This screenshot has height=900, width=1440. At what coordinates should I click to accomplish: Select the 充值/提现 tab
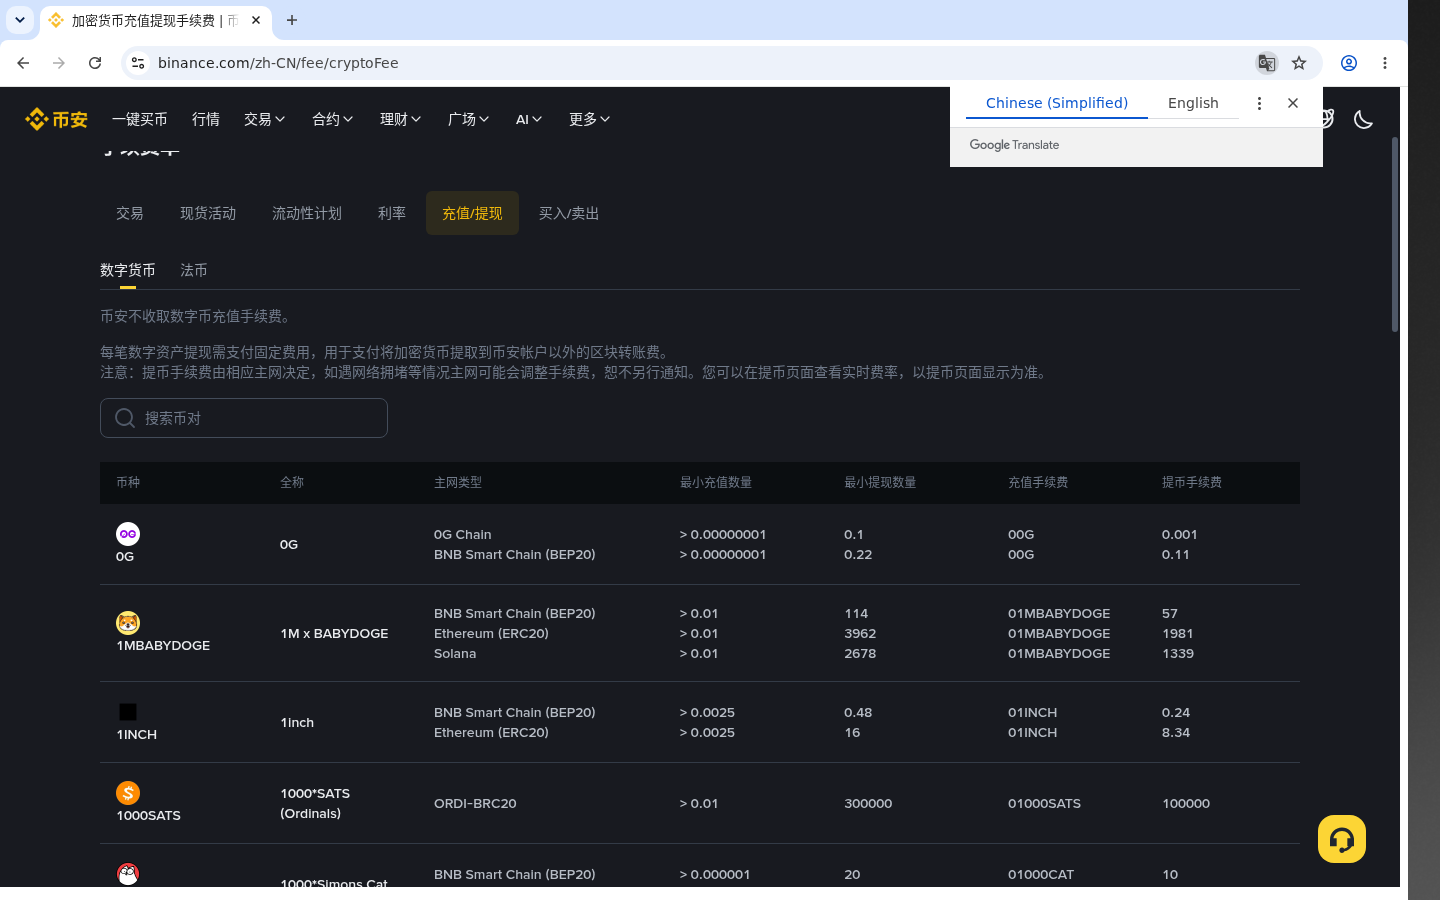coord(472,213)
